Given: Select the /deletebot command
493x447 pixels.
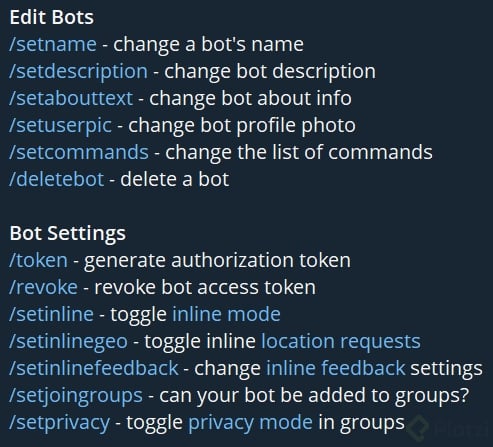Looking at the screenshot, I should click(56, 179).
